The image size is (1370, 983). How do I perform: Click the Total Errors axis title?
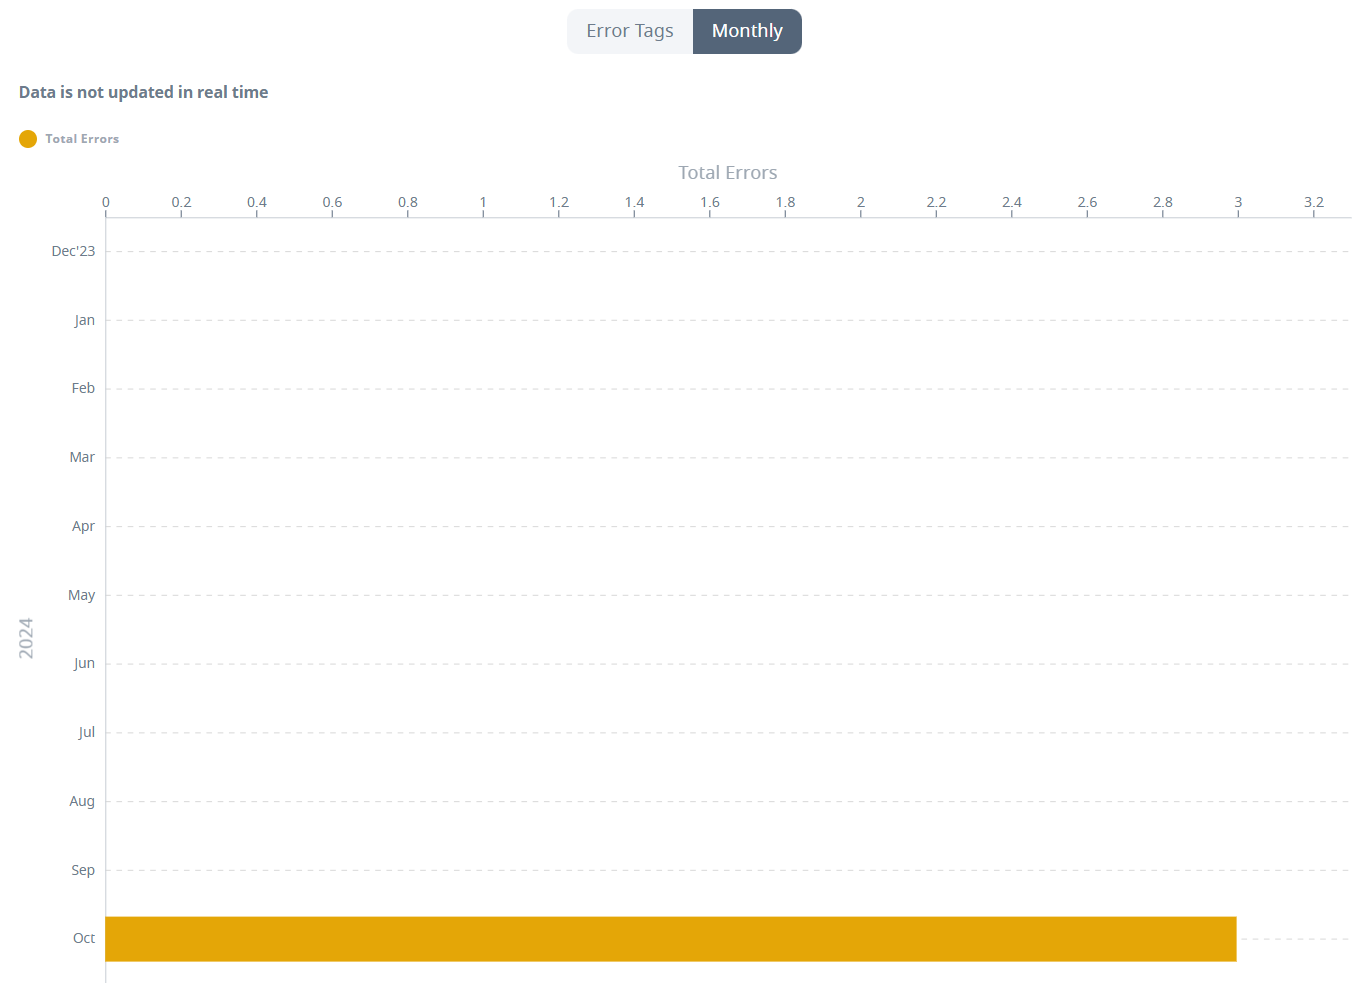(x=728, y=173)
